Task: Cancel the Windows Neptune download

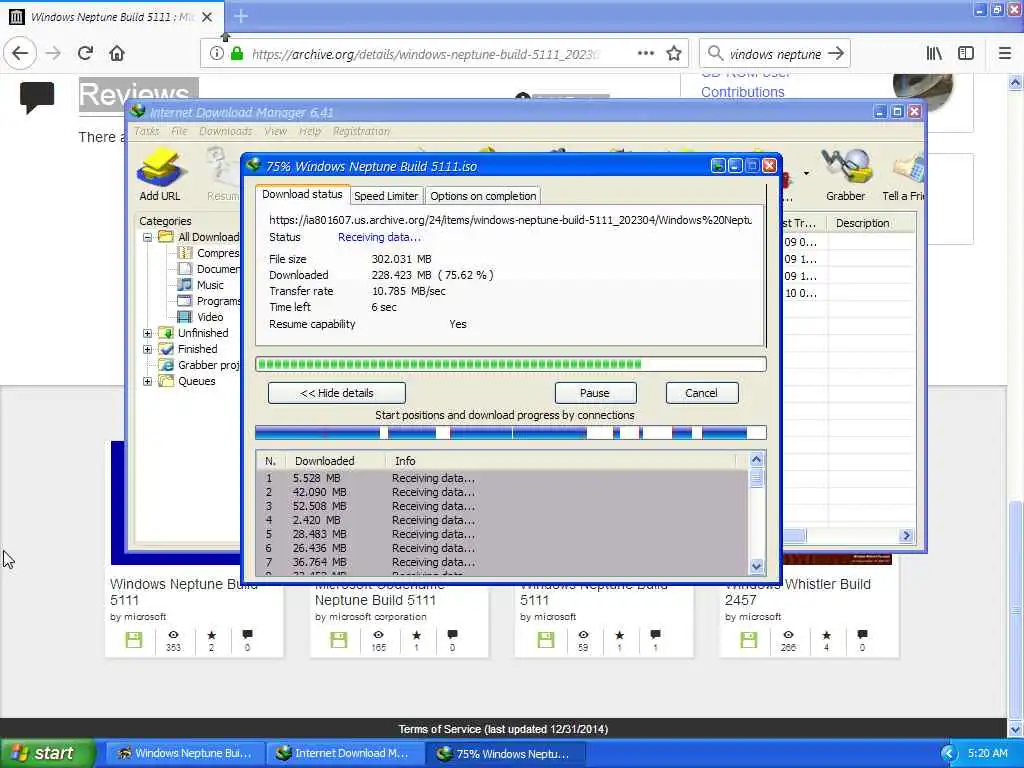Action: tap(701, 393)
